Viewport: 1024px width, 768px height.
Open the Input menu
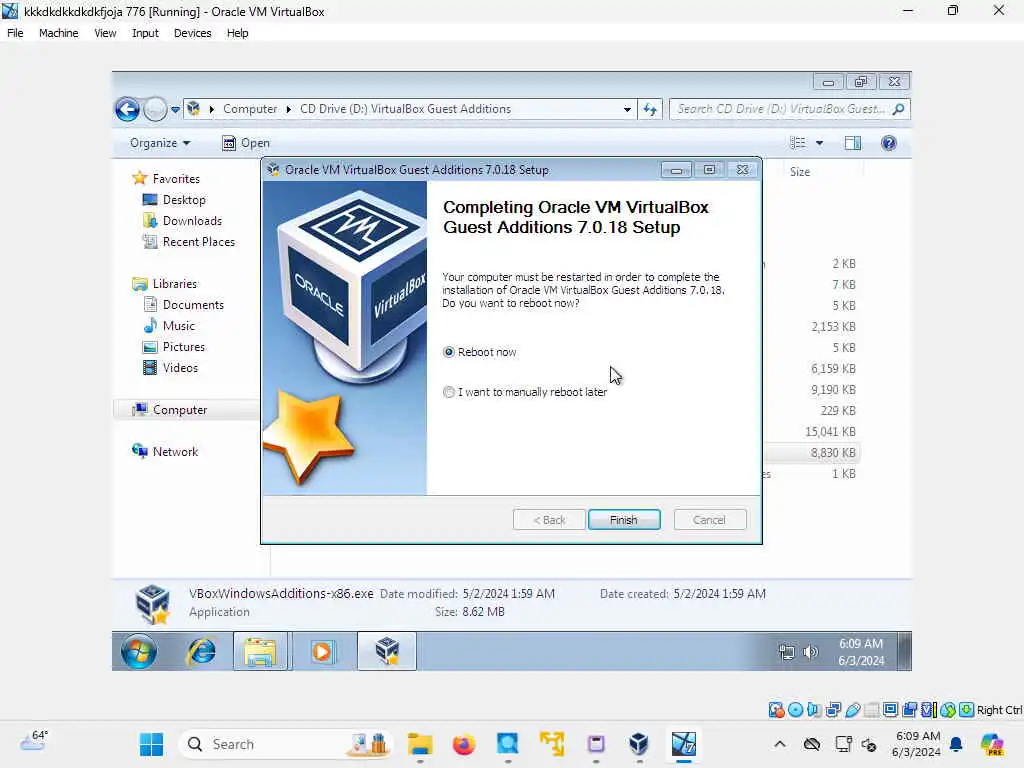(145, 33)
